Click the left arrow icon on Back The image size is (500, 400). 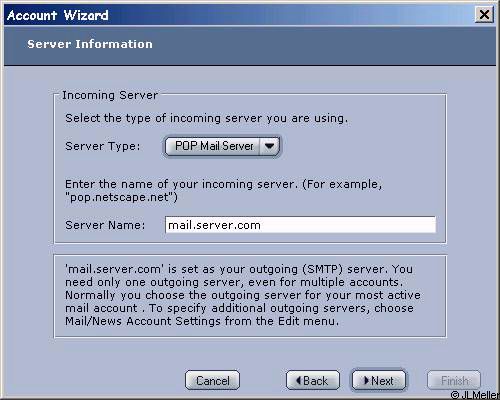pyautogui.click(x=299, y=380)
